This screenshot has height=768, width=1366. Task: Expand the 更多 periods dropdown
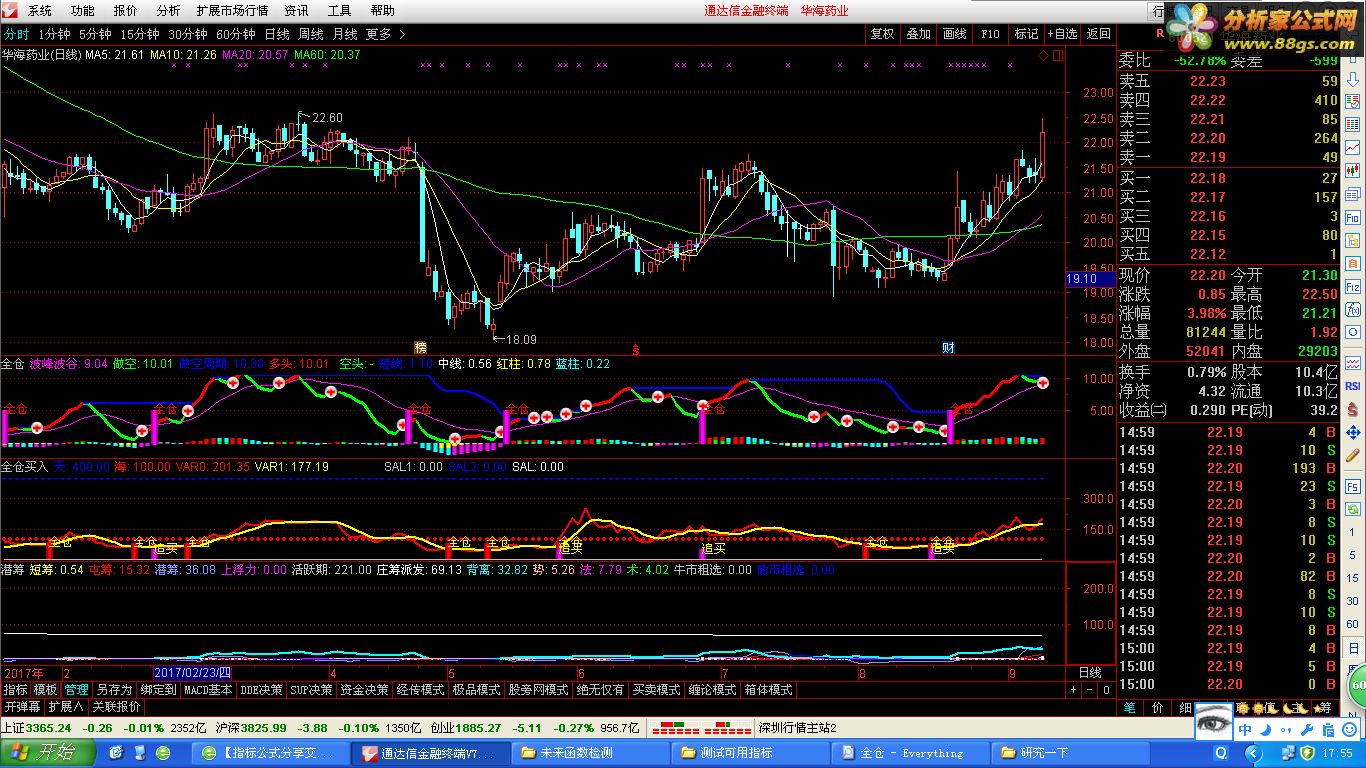[x=385, y=34]
